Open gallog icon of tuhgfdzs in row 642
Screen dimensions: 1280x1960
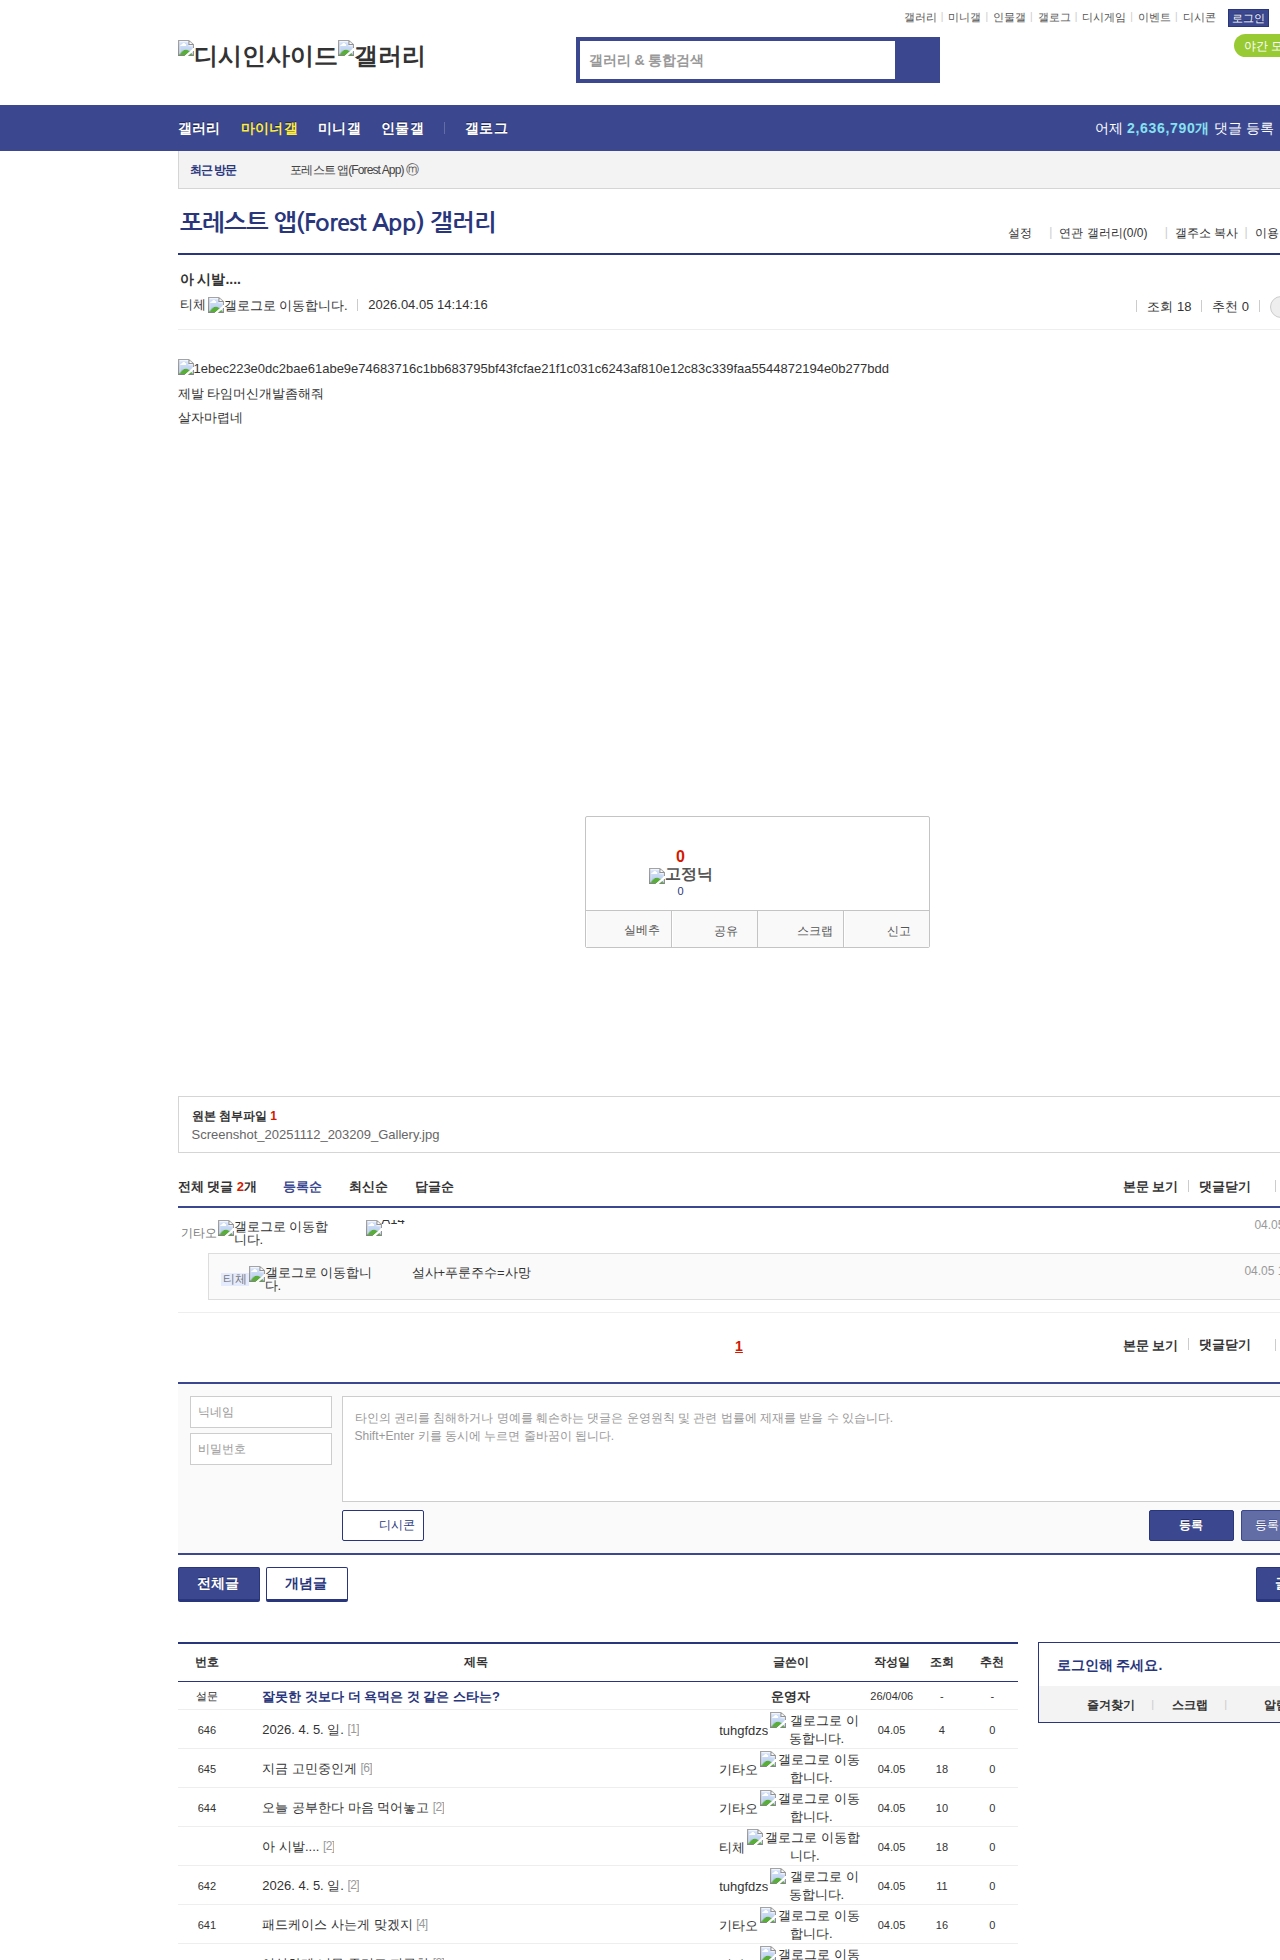tap(814, 1886)
